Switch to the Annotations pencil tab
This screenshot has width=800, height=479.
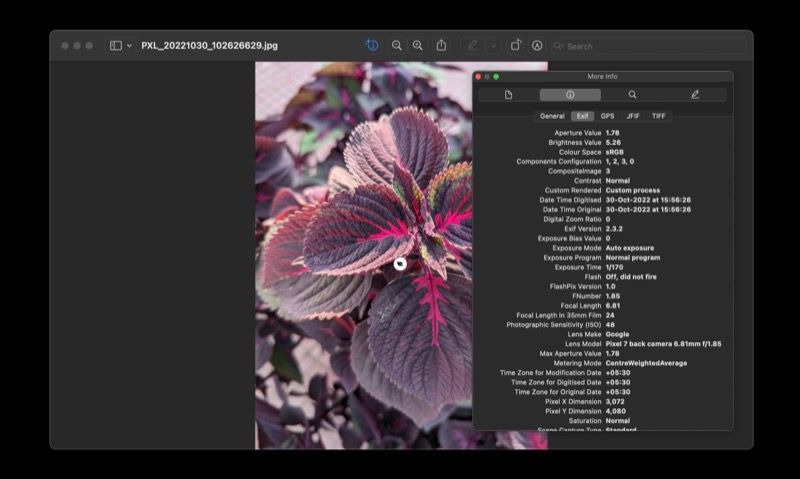695,95
